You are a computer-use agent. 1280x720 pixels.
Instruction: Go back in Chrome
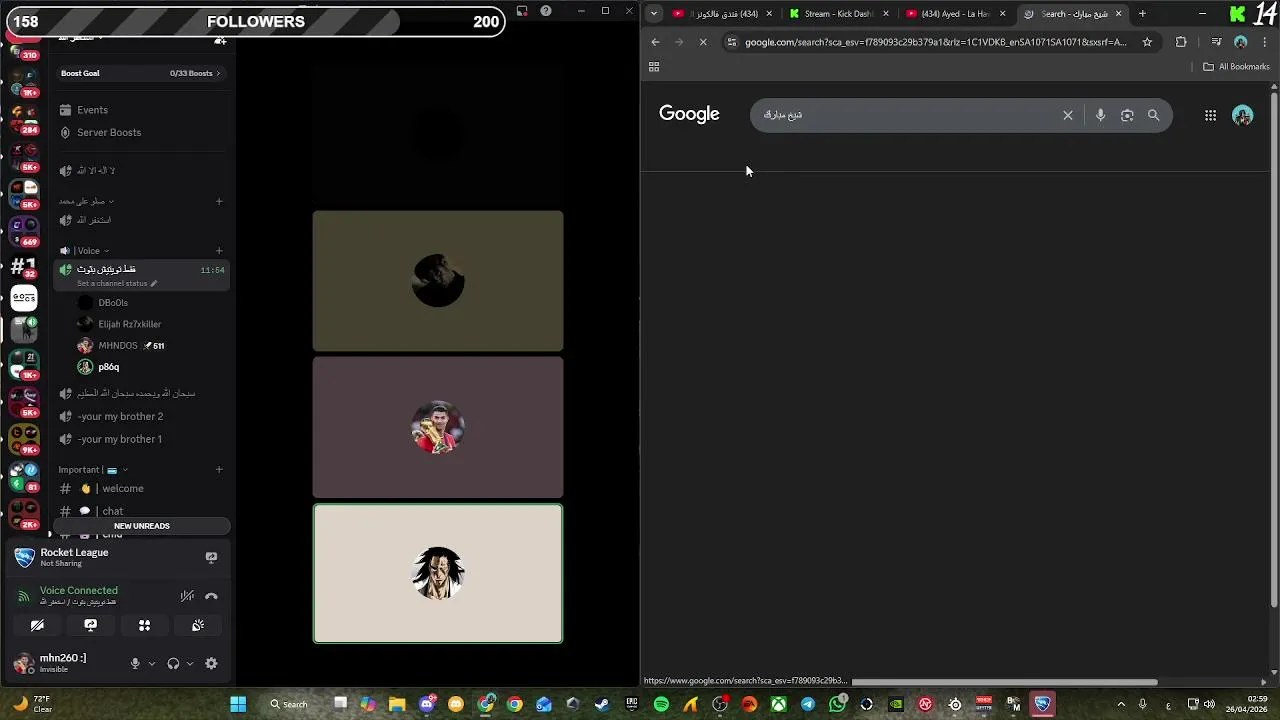coord(655,42)
